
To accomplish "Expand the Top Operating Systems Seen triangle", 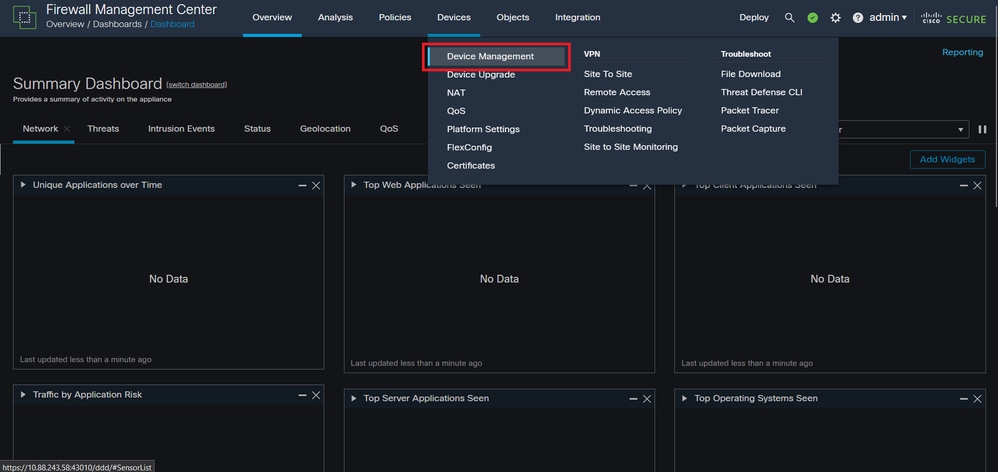I will pyautogui.click(x=685, y=398).
